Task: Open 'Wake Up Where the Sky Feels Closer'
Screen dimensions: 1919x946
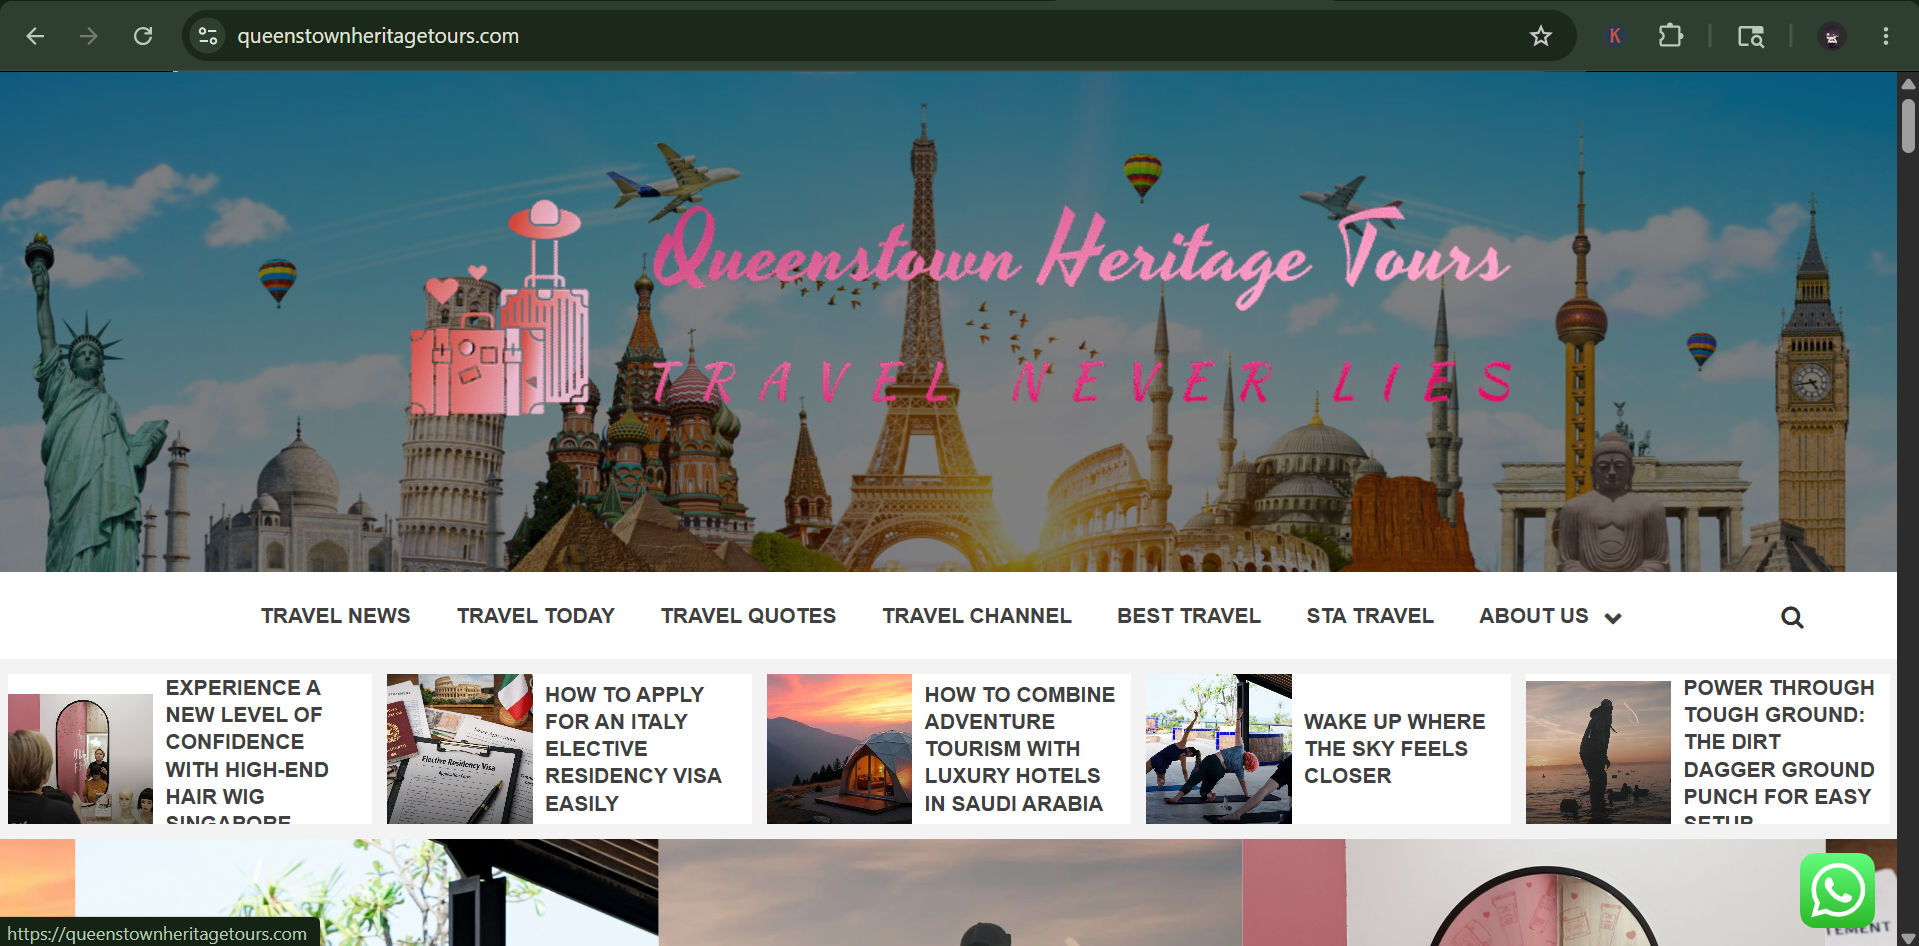Action: pyautogui.click(x=1394, y=749)
